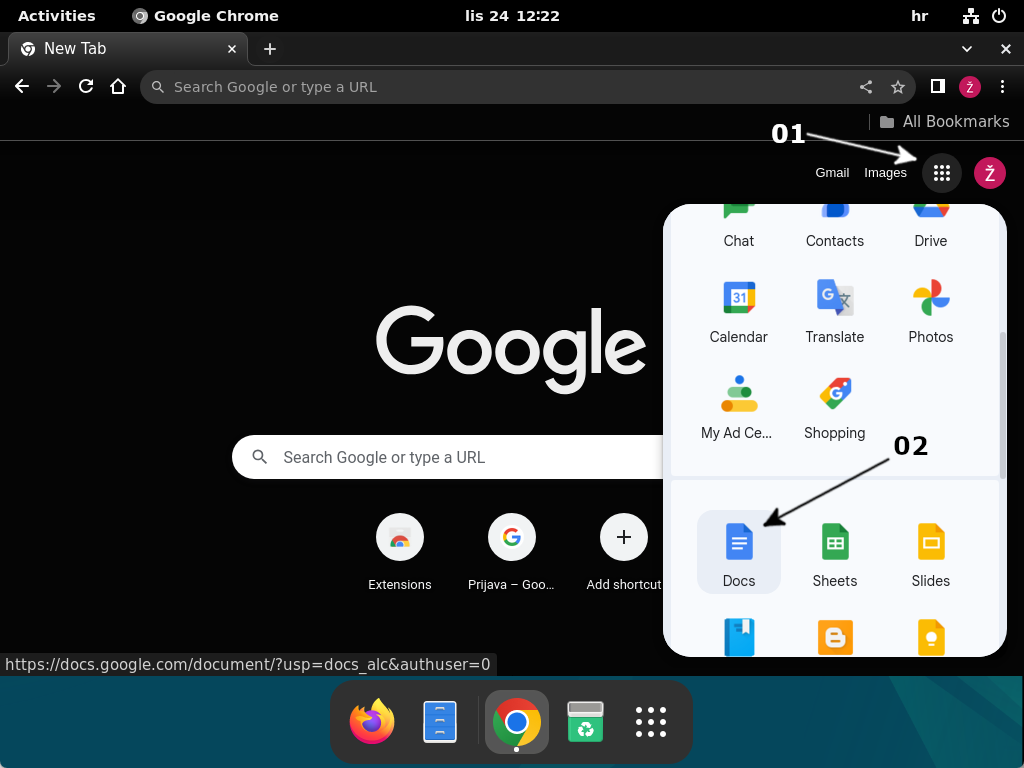
Task: Open the Google Keep app icon
Action: (x=931, y=637)
